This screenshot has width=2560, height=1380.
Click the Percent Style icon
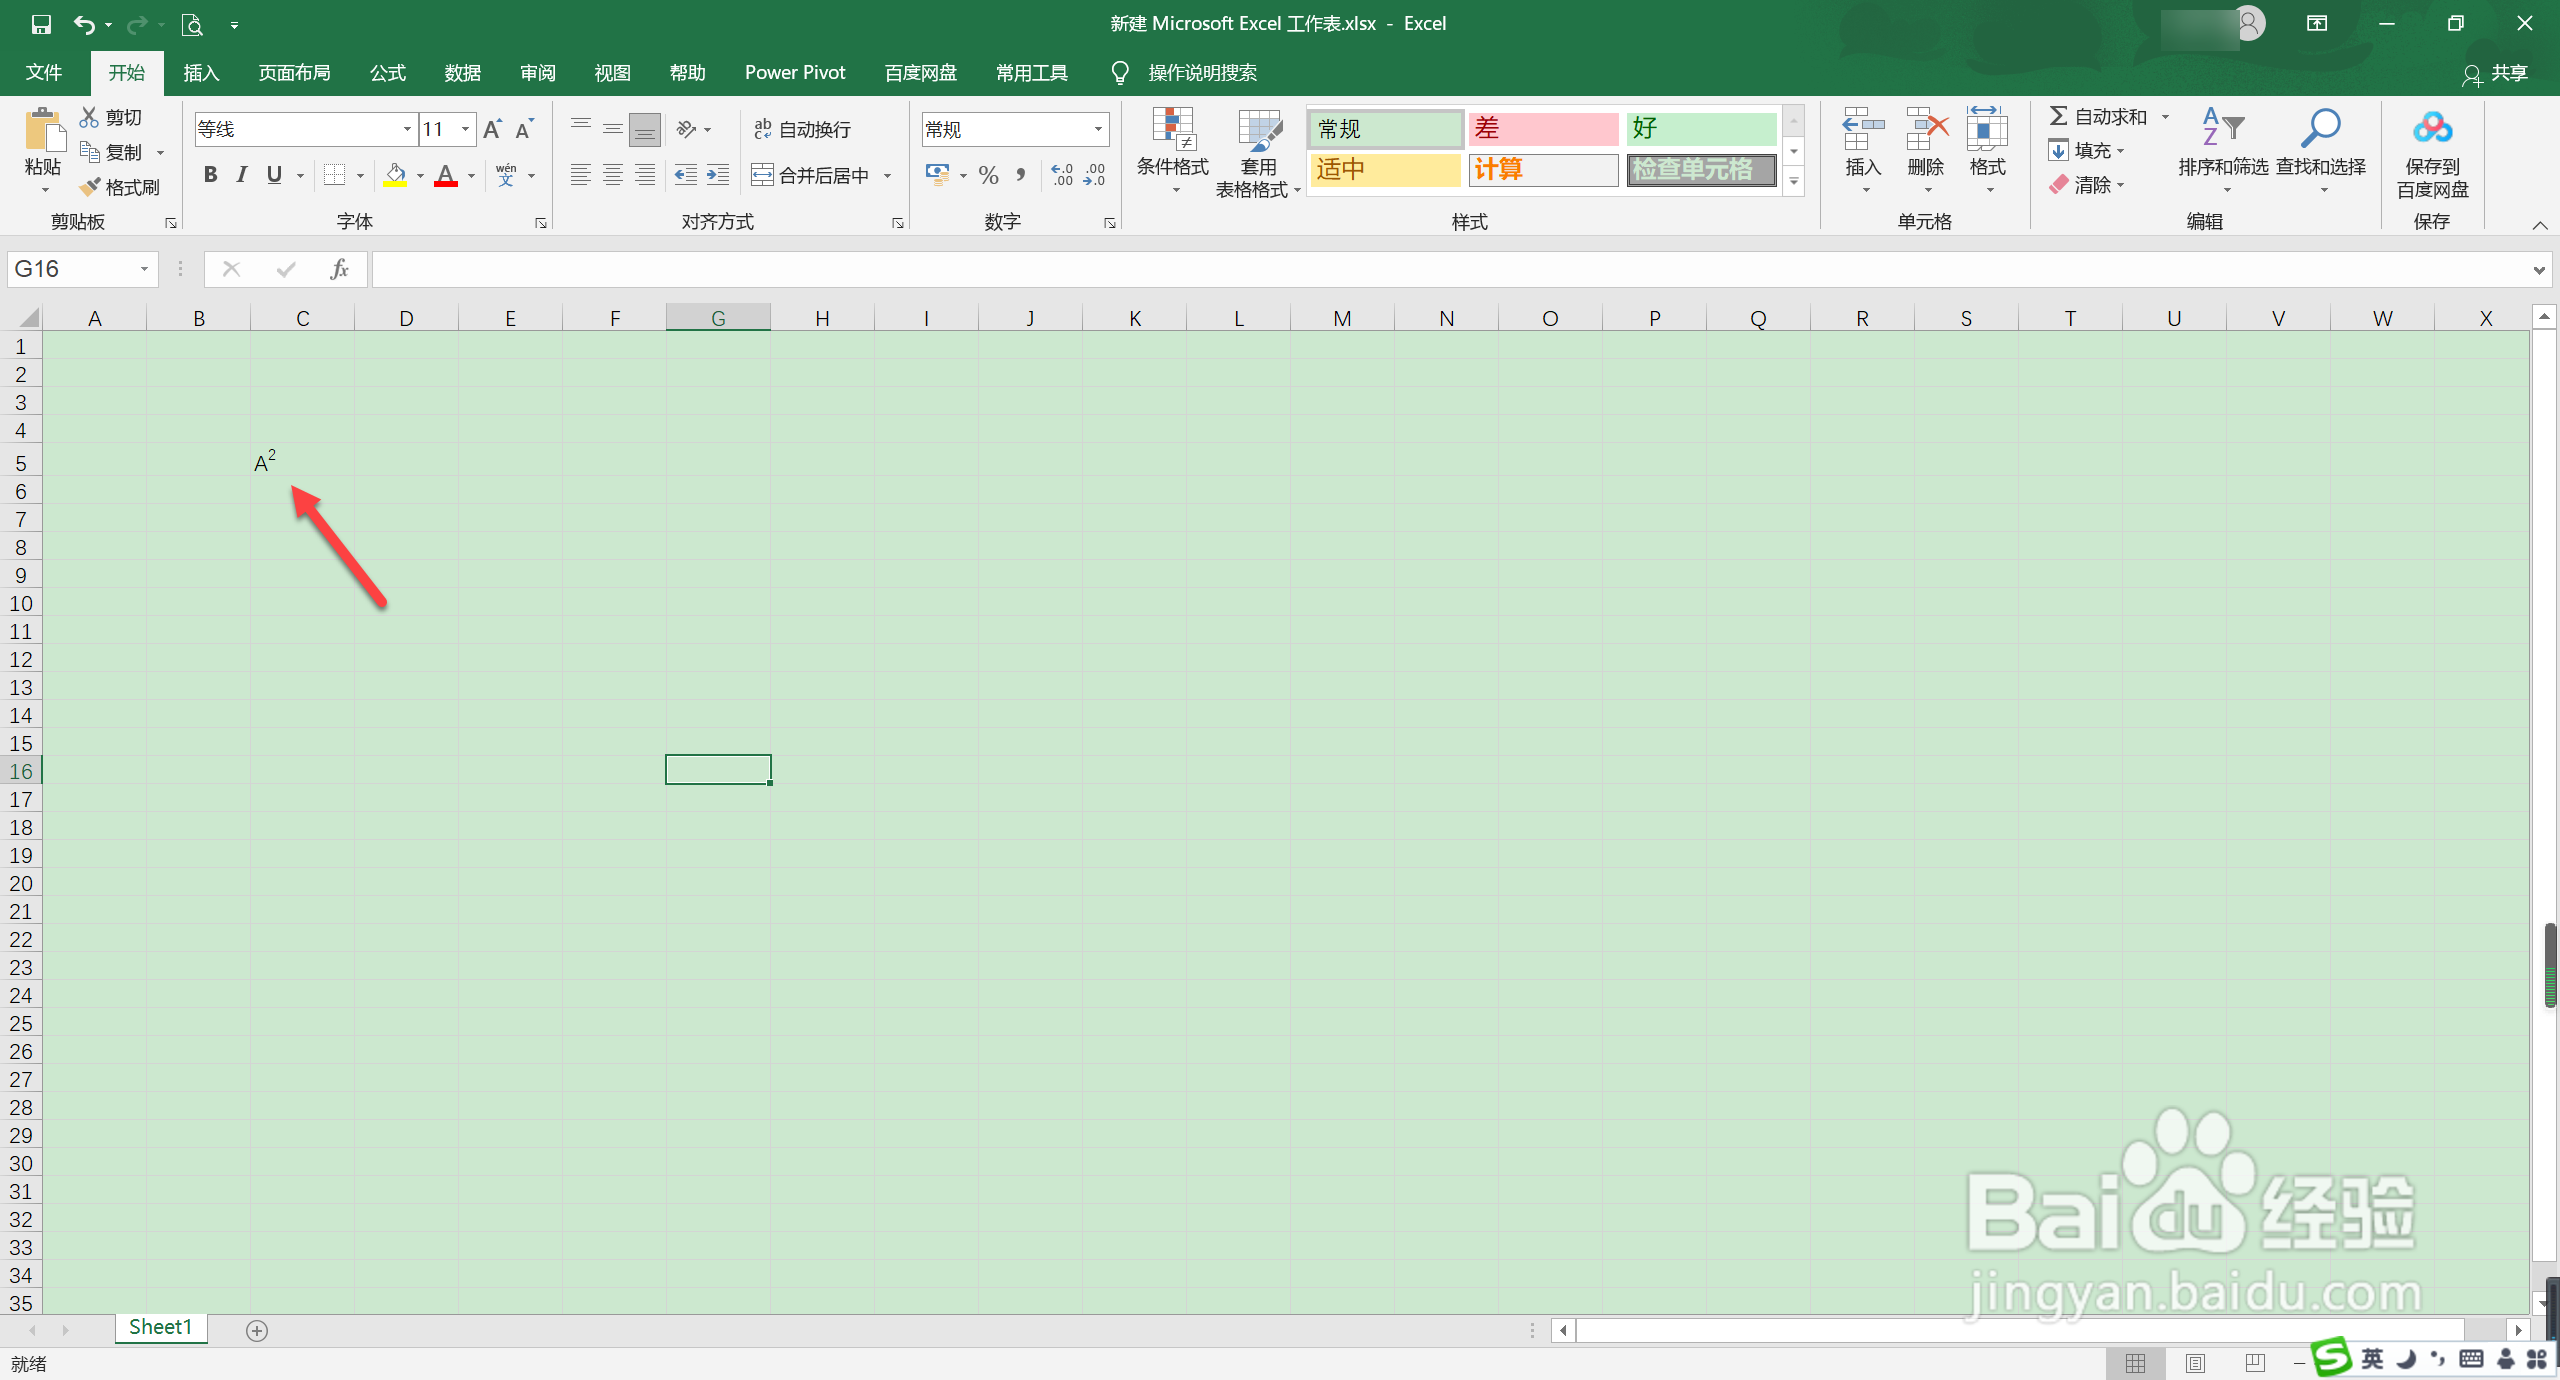pyautogui.click(x=988, y=176)
